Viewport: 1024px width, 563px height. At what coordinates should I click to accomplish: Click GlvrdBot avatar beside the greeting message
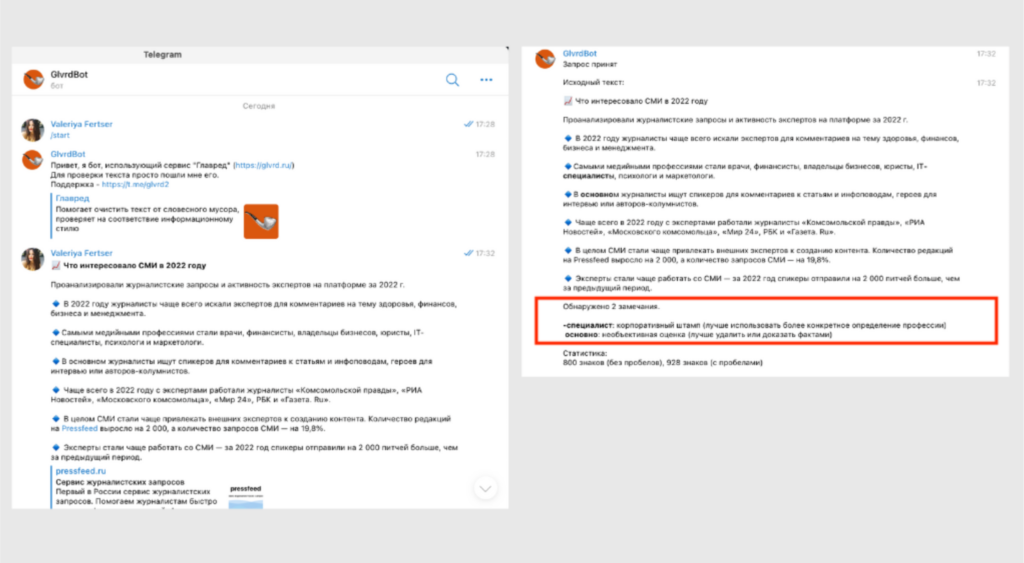click(x=33, y=160)
